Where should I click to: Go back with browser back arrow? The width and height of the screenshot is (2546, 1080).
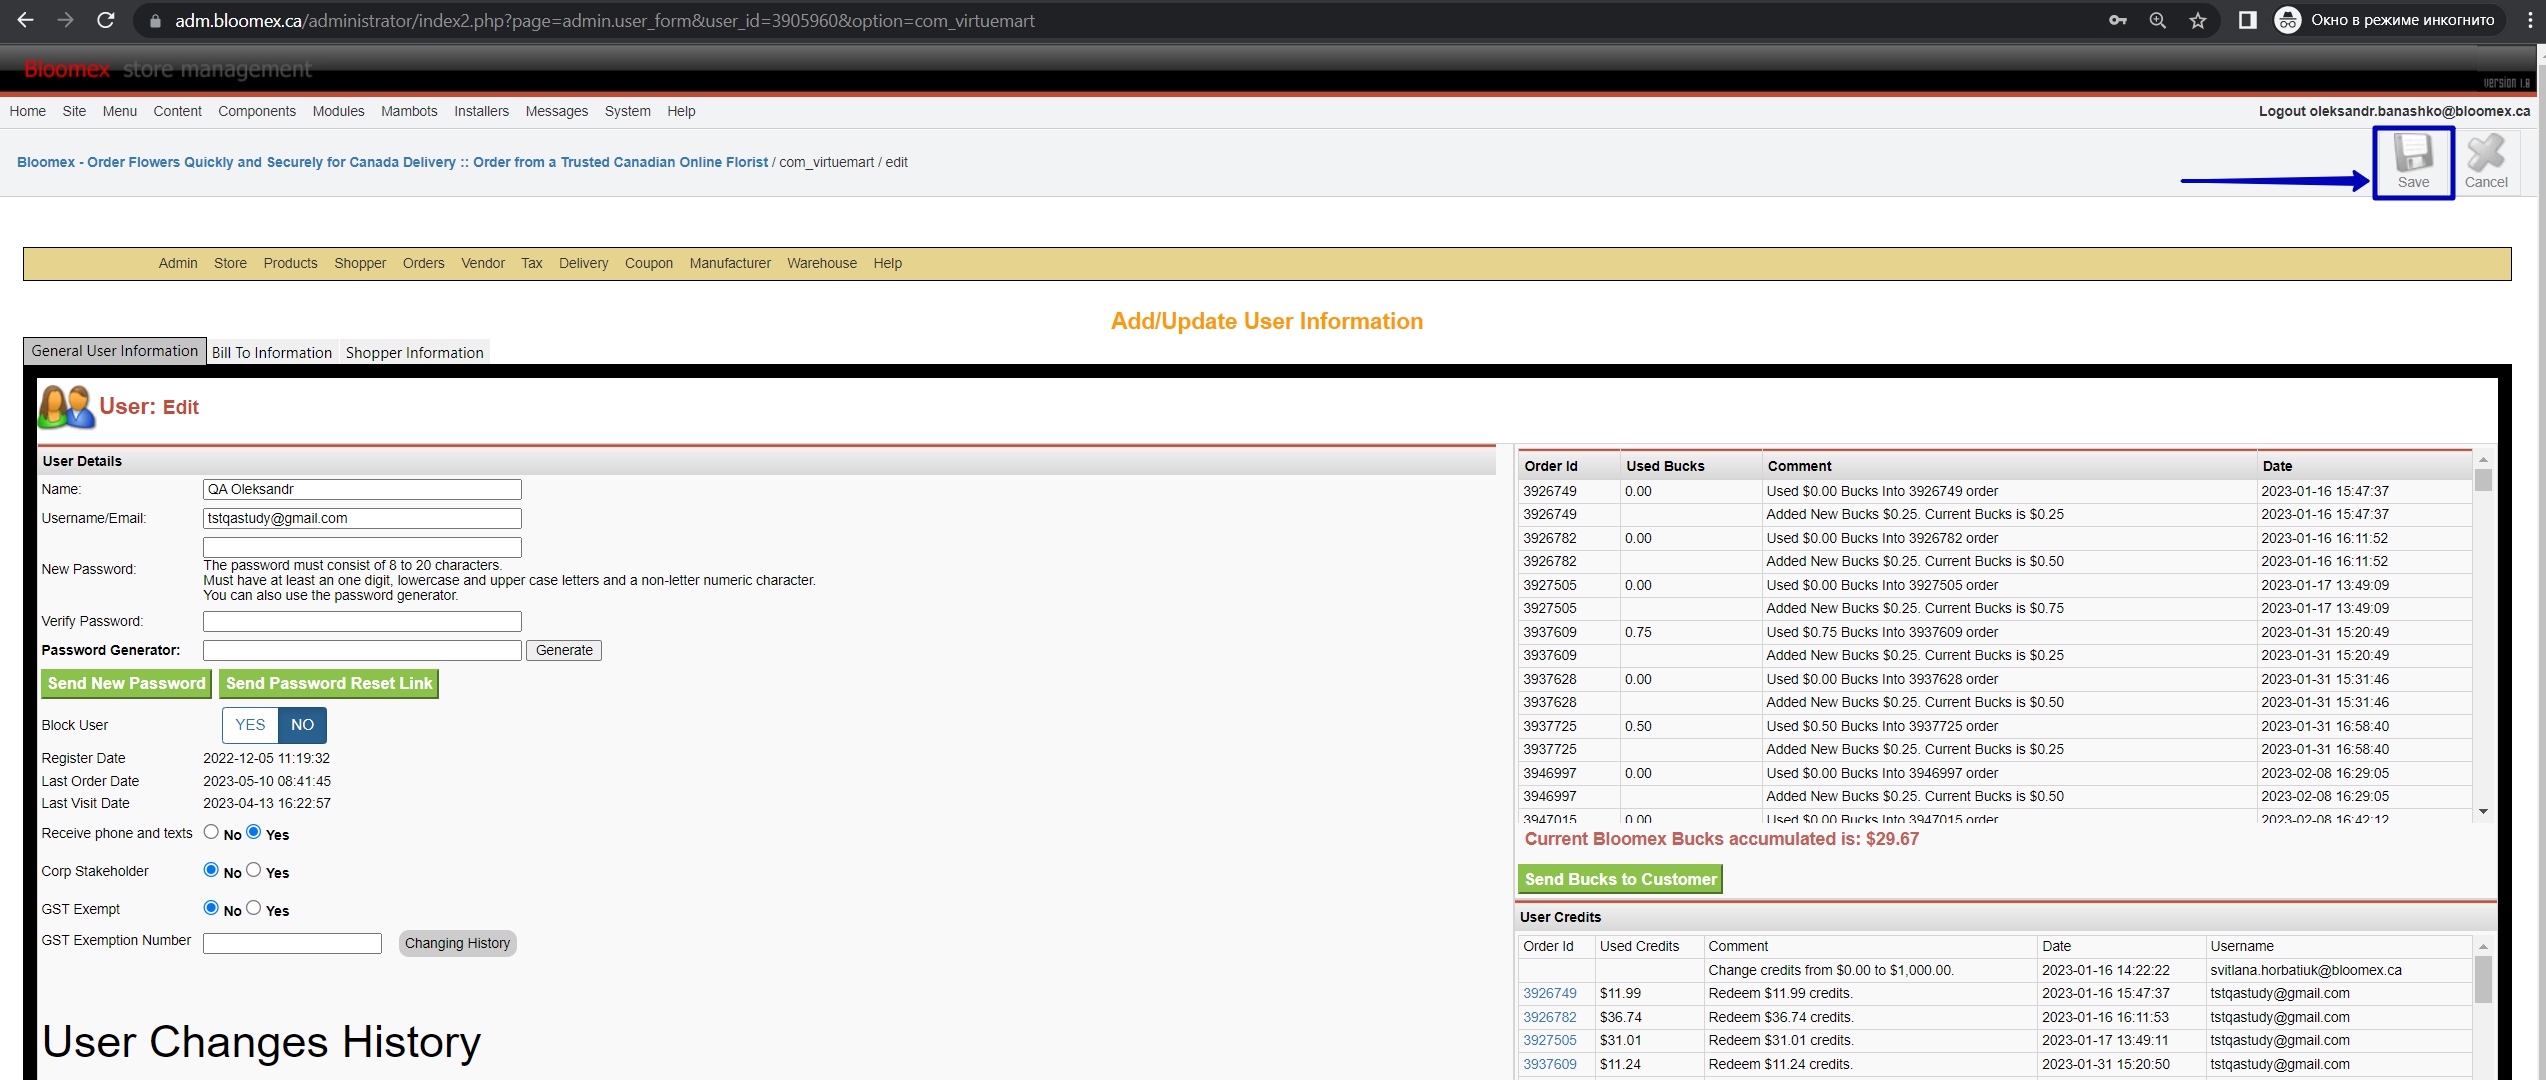tap(26, 20)
